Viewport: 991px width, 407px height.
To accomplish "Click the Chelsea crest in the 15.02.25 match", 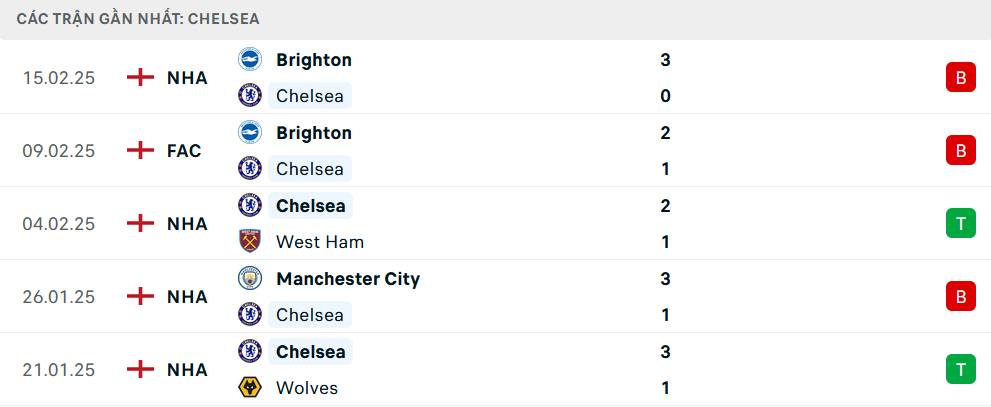I will point(249,96).
